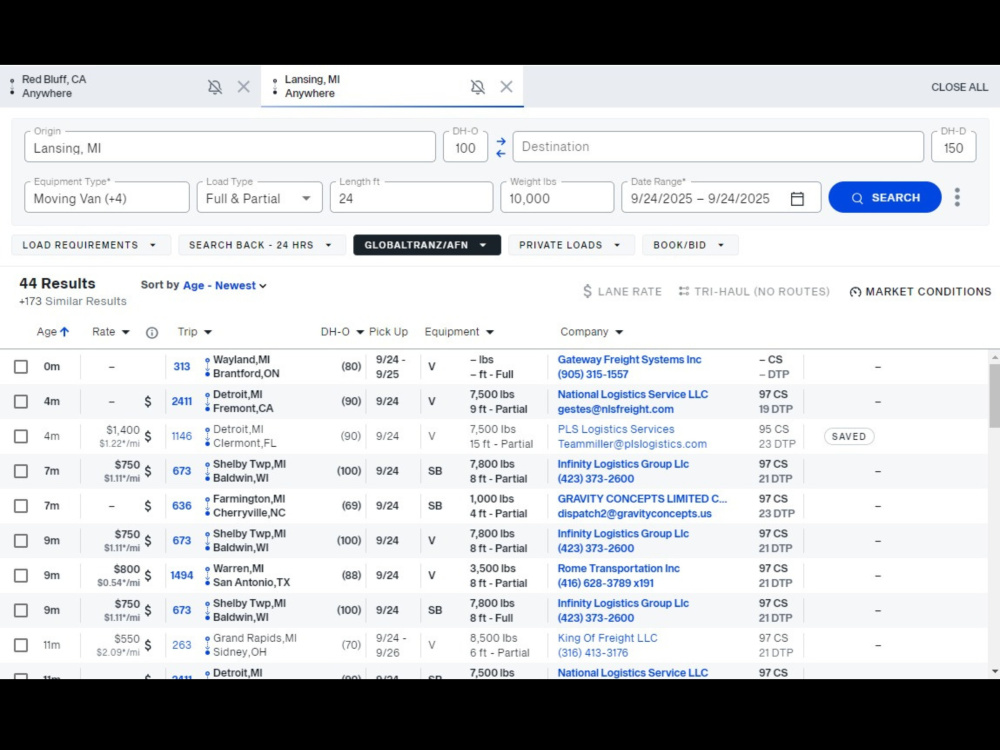This screenshot has height=750, width=1000.
Task: Click Close All tabs
Action: click(959, 87)
